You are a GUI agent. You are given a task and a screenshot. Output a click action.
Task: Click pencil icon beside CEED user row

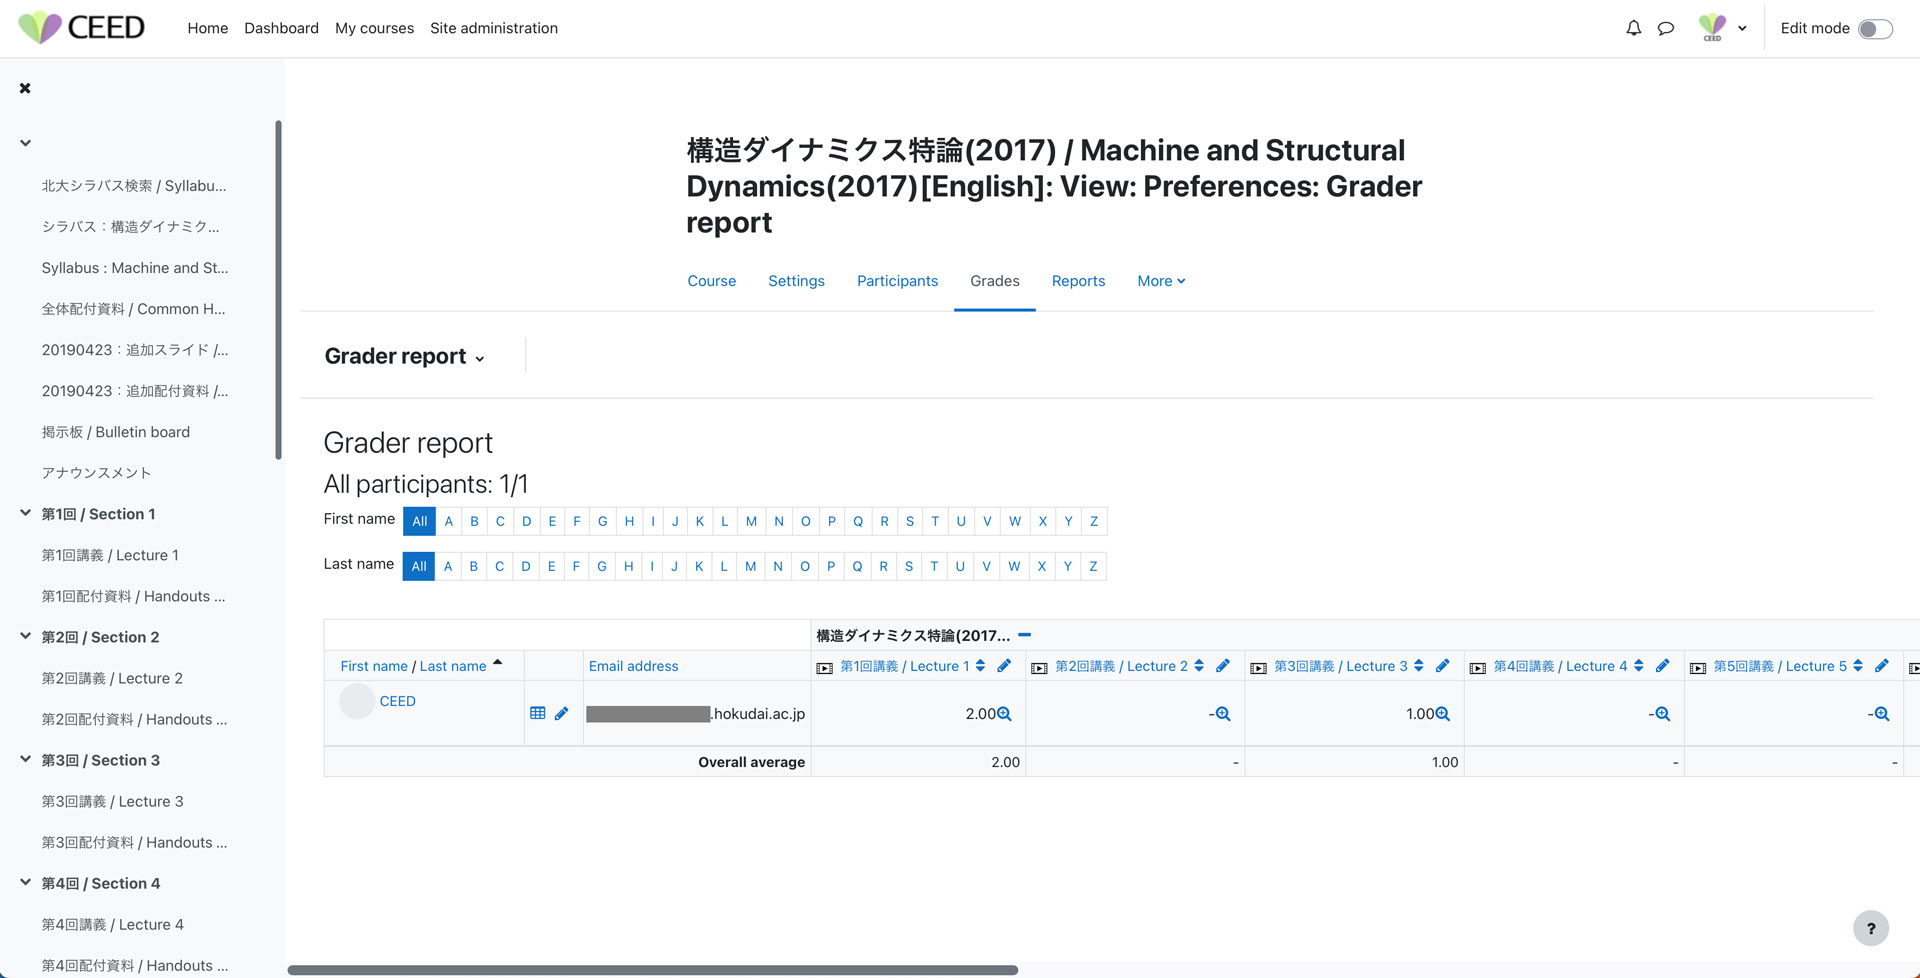click(562, 713)
